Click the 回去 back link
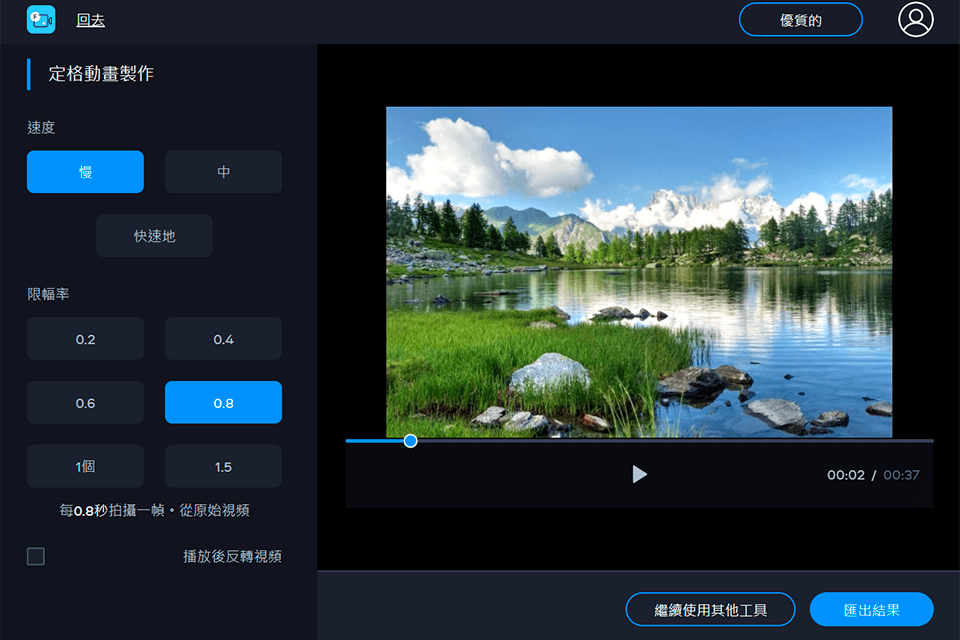 [x=91, y=20]
